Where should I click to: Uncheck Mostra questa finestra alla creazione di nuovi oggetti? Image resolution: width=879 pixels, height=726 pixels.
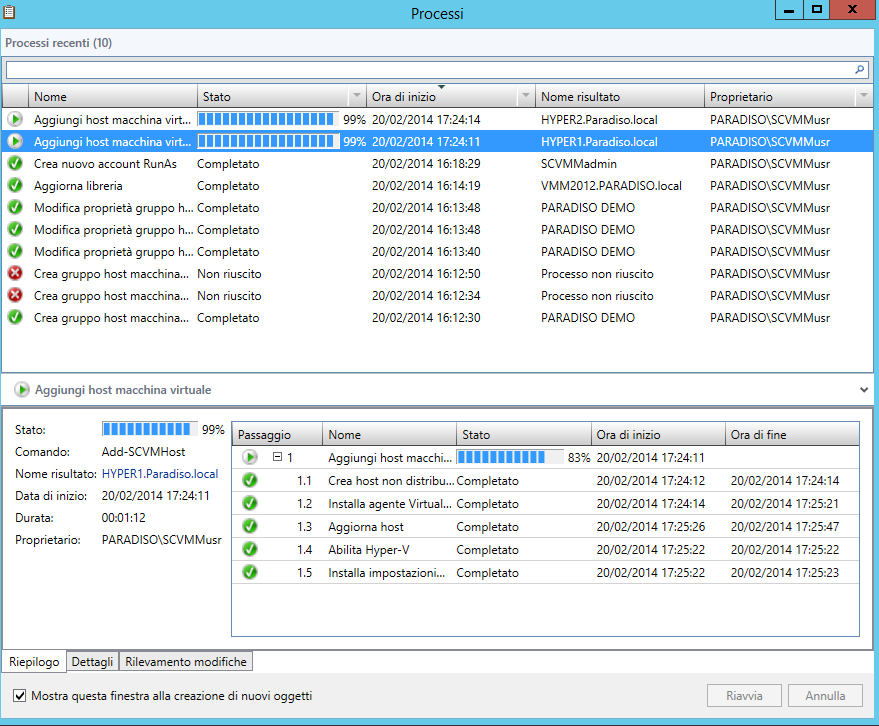point(18,695)
